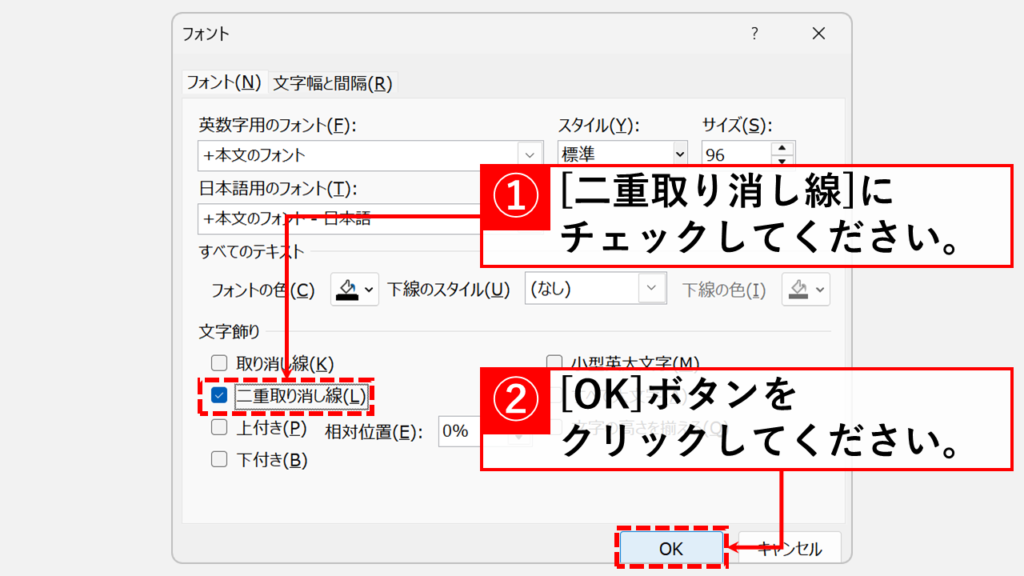Expand the 下線のスタイル dropdown
Screen dimensions: 1024x576
pyautogui.click(x=652, y=290)
